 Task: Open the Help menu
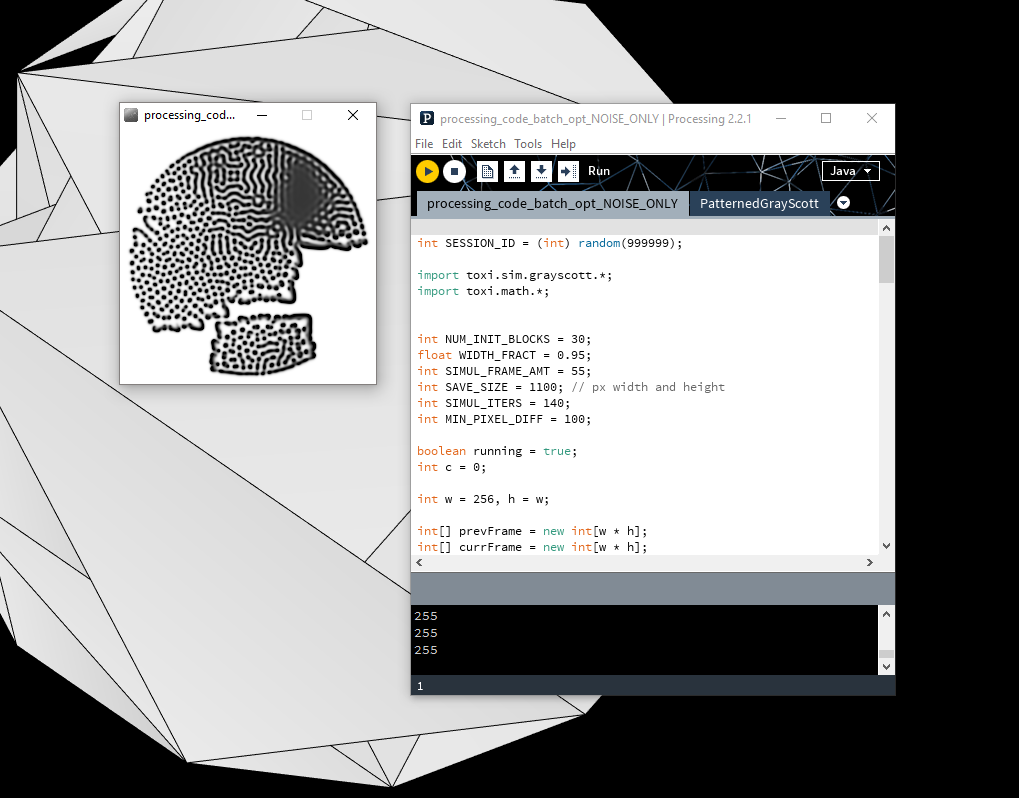coord(563,144)
